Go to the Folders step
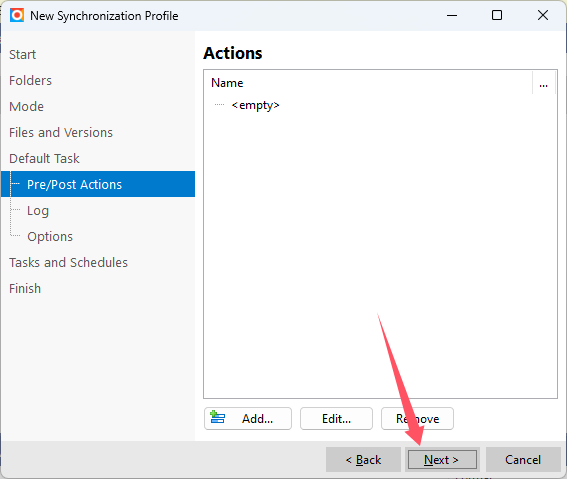The height and width of the screenshot is (479, 567). pos(30,81)
